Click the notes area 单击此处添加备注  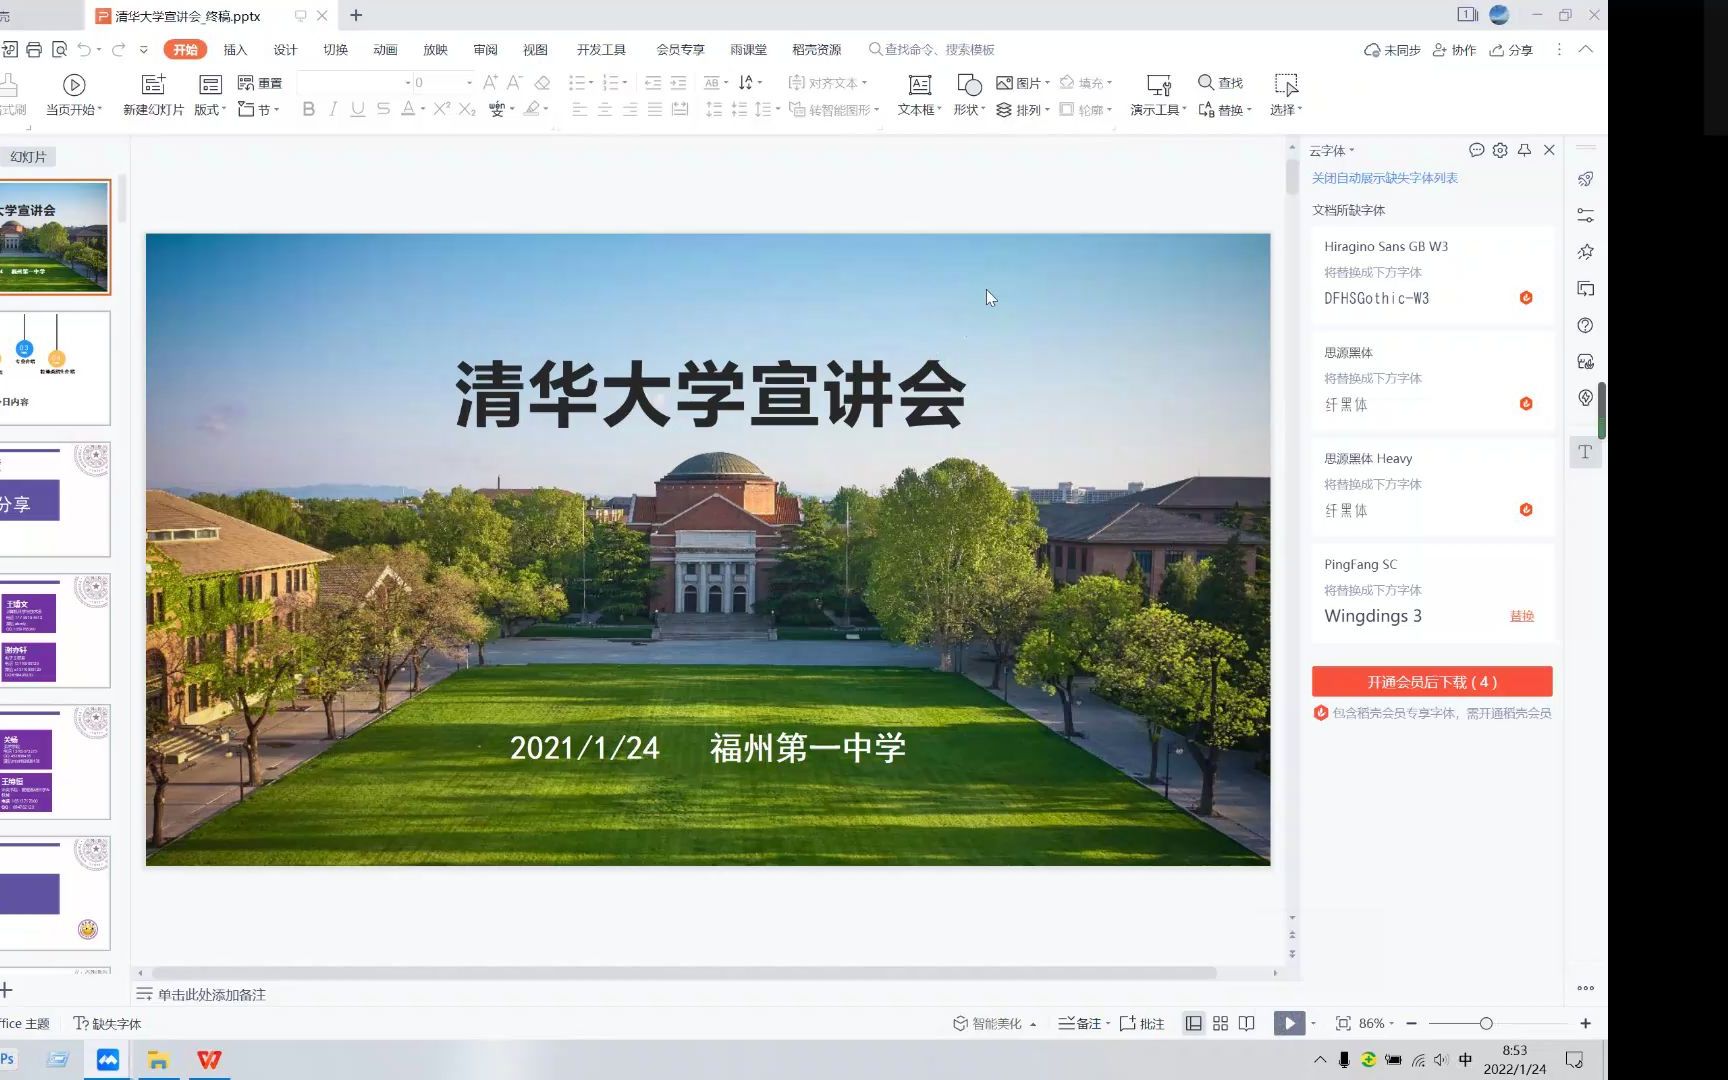(x=212, y=995)
